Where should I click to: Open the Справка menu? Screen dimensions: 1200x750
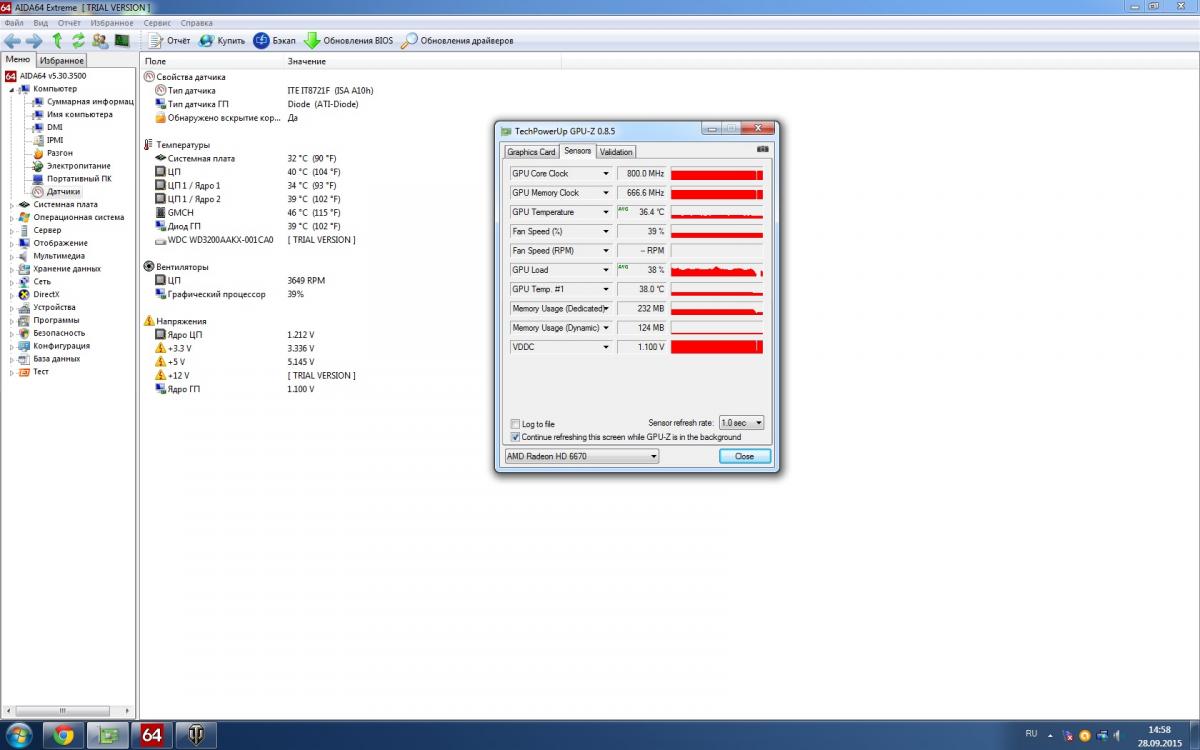196,22
